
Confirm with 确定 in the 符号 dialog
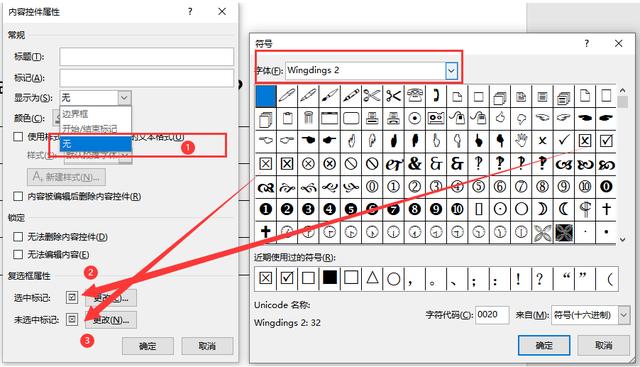coord(544,345)
